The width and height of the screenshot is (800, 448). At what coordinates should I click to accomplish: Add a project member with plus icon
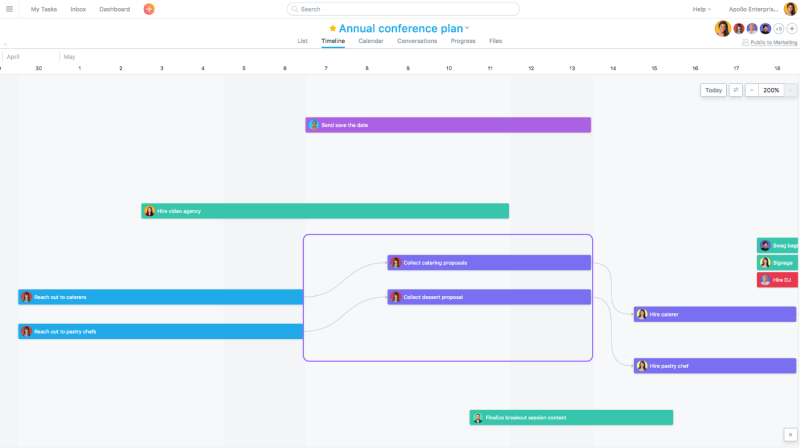(792, 29)
